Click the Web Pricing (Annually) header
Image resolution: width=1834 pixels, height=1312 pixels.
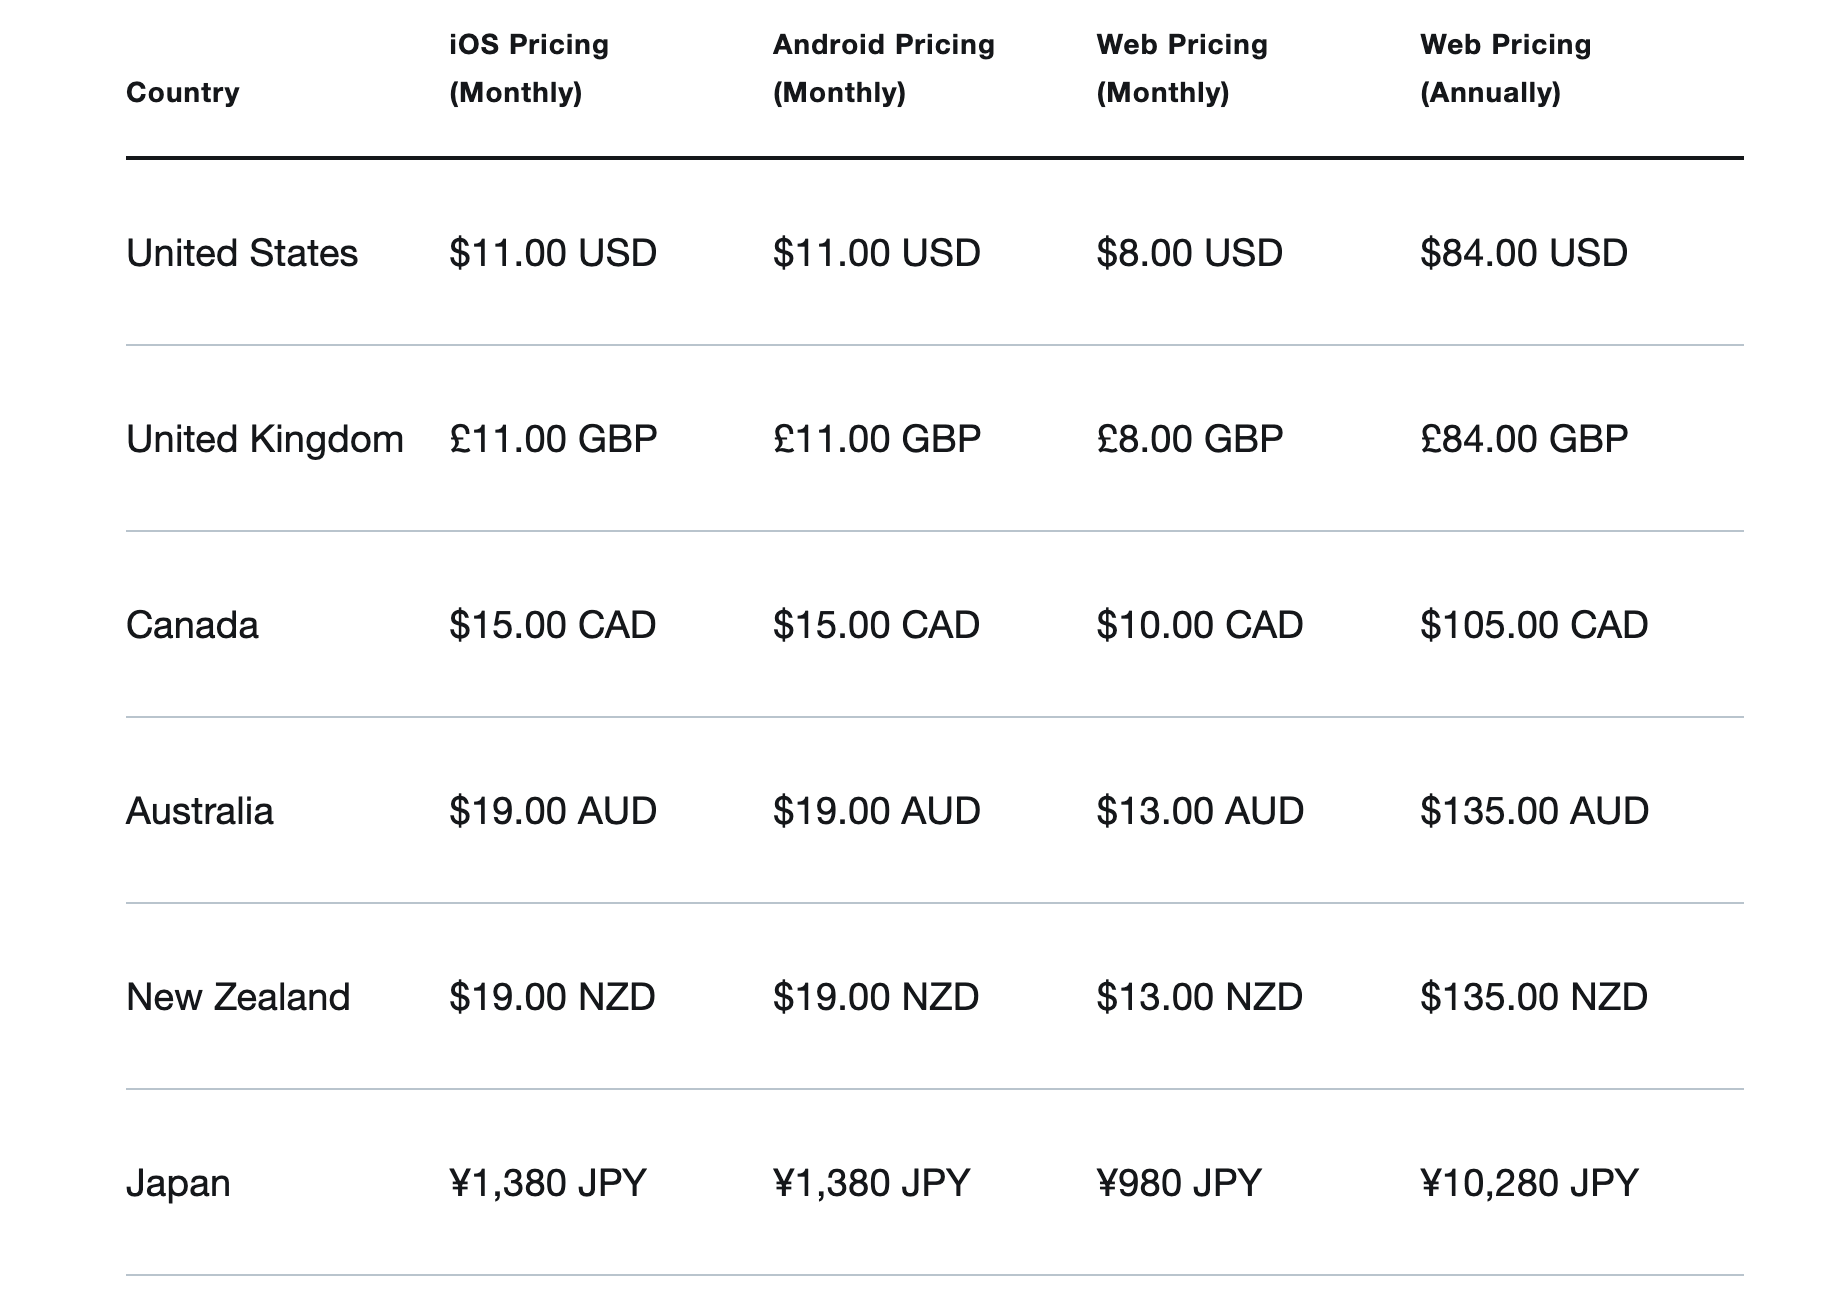[1505, 69]
